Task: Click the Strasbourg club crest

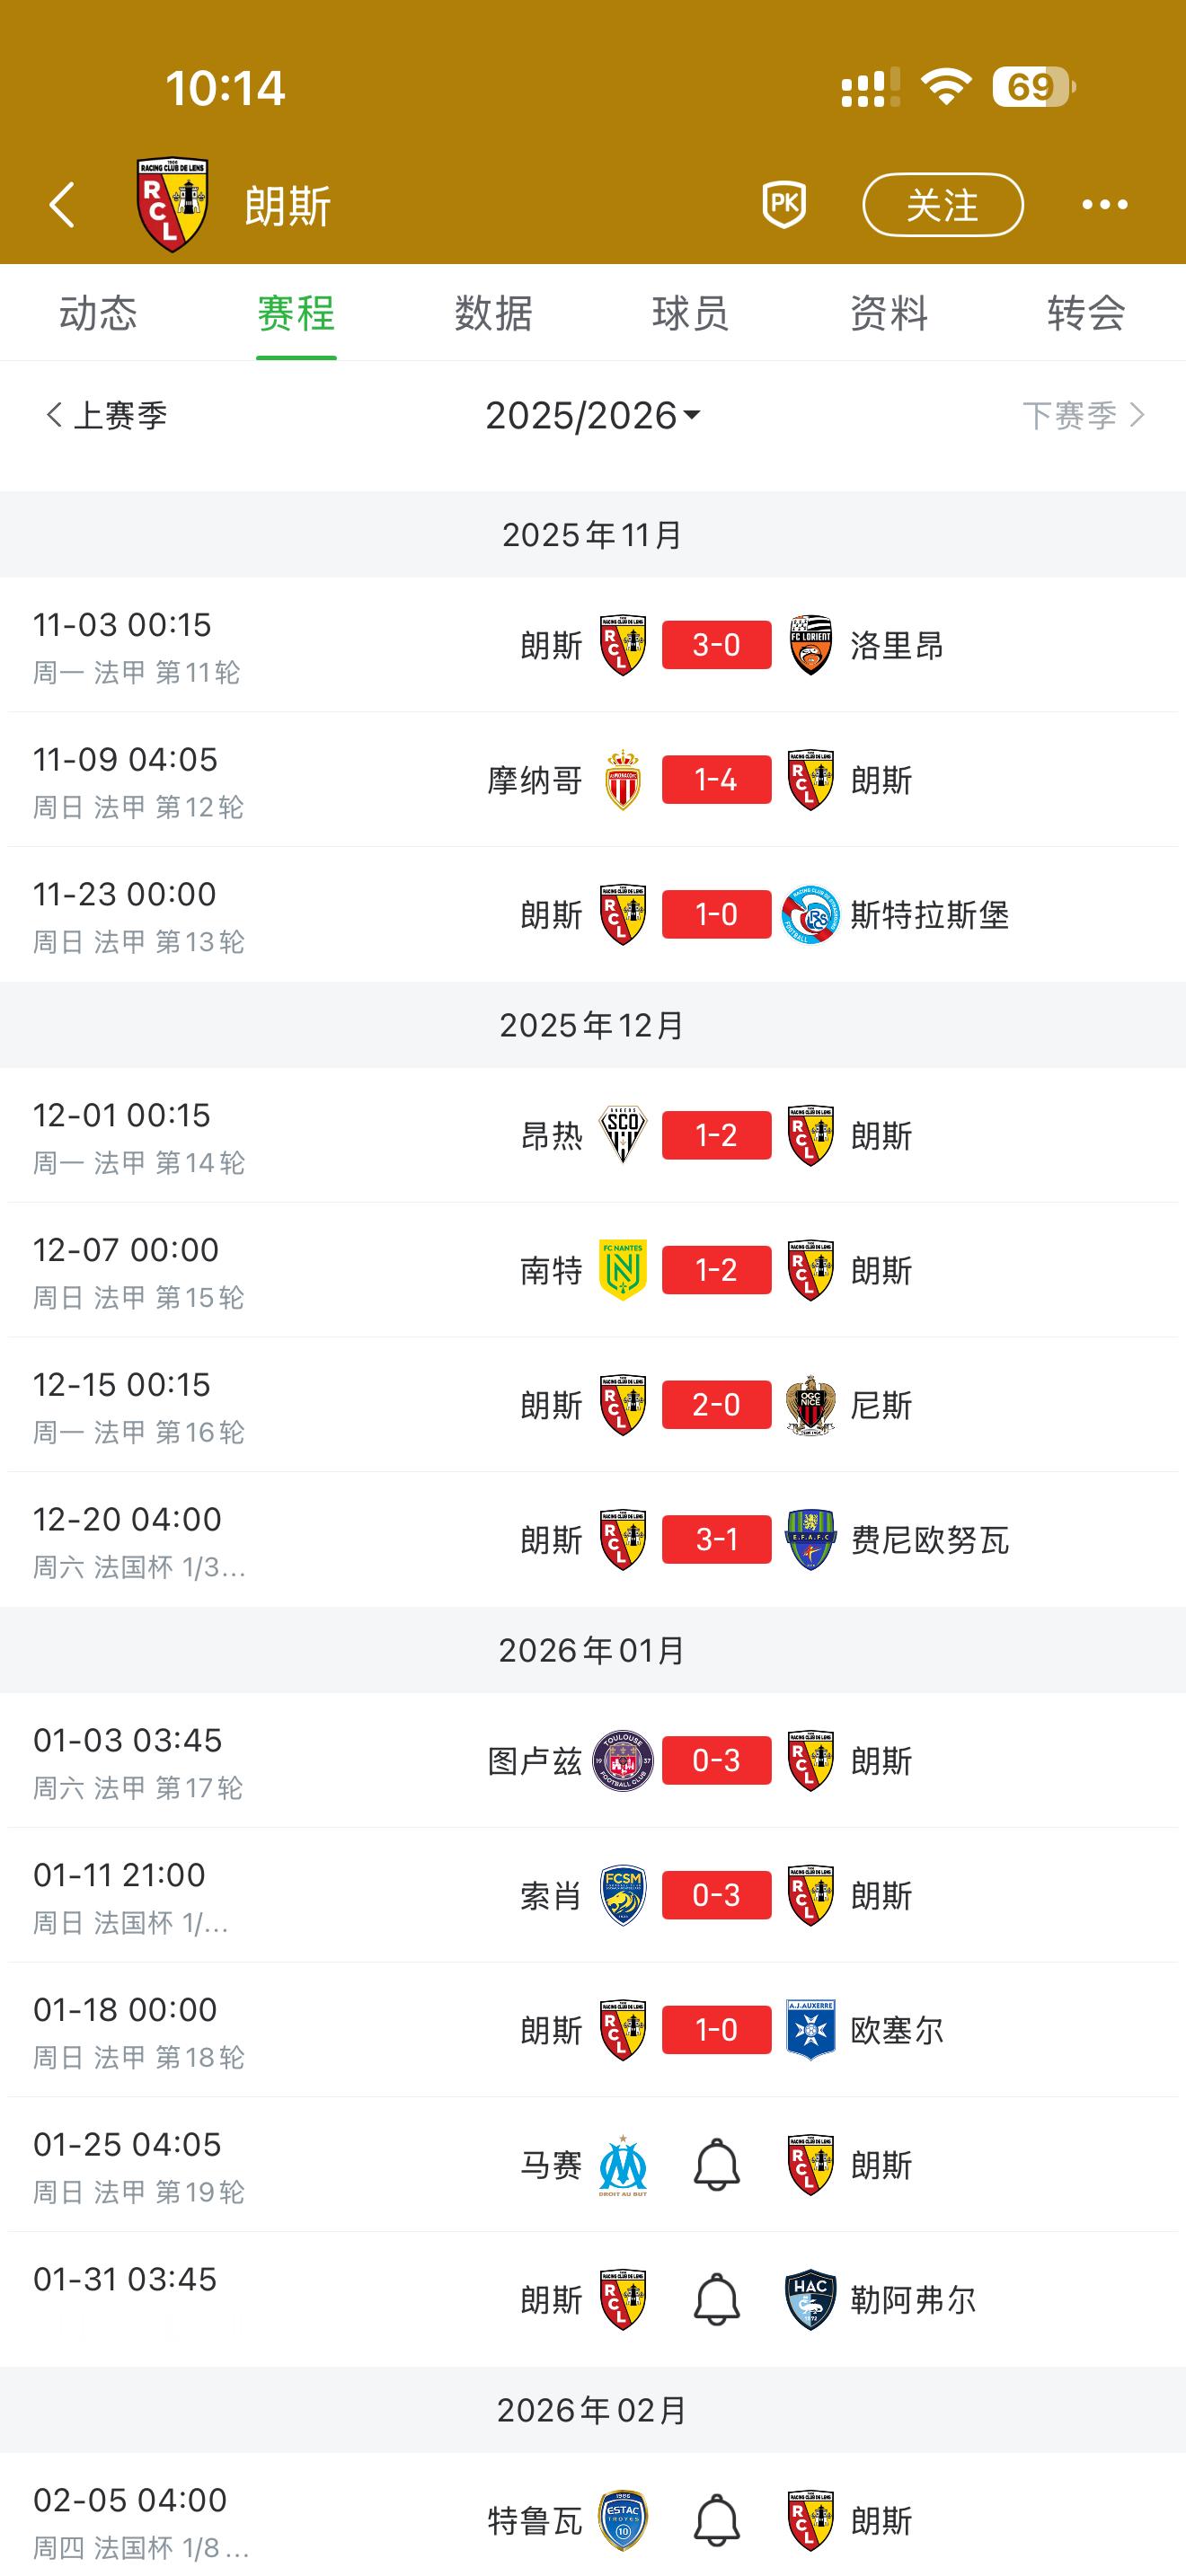Action: coord(810,915)
